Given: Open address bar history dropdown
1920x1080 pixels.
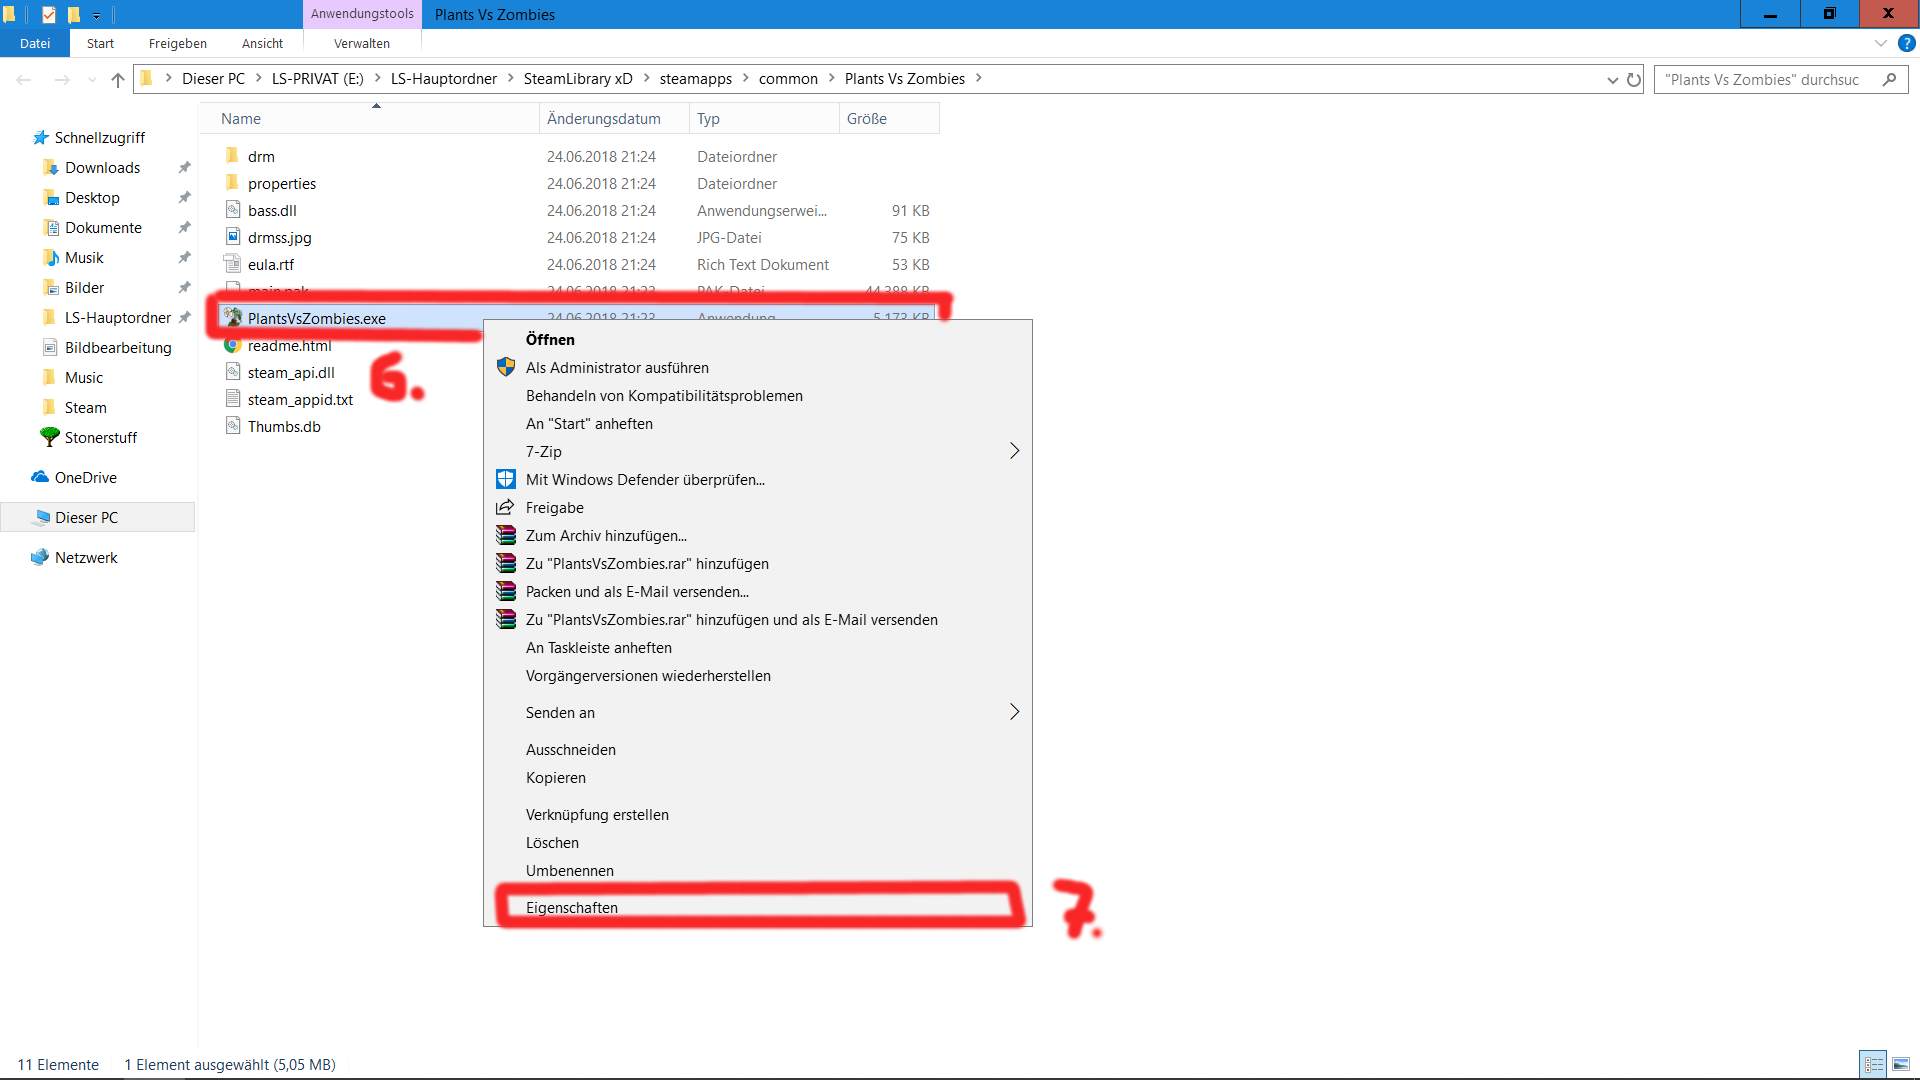Looking at the screenshot, I should 1612,80.
